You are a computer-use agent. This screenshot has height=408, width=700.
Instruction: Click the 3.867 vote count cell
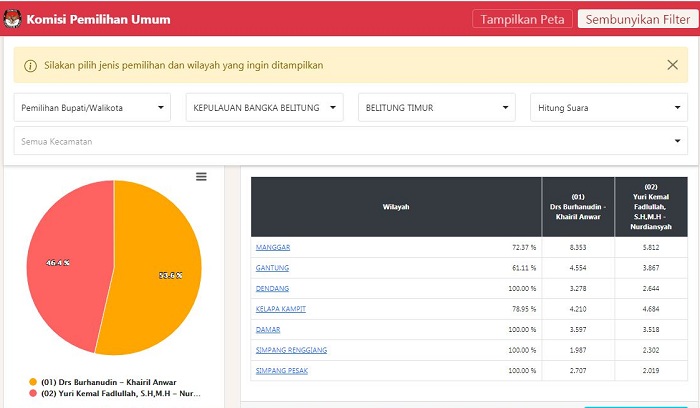tap(651, 268)
